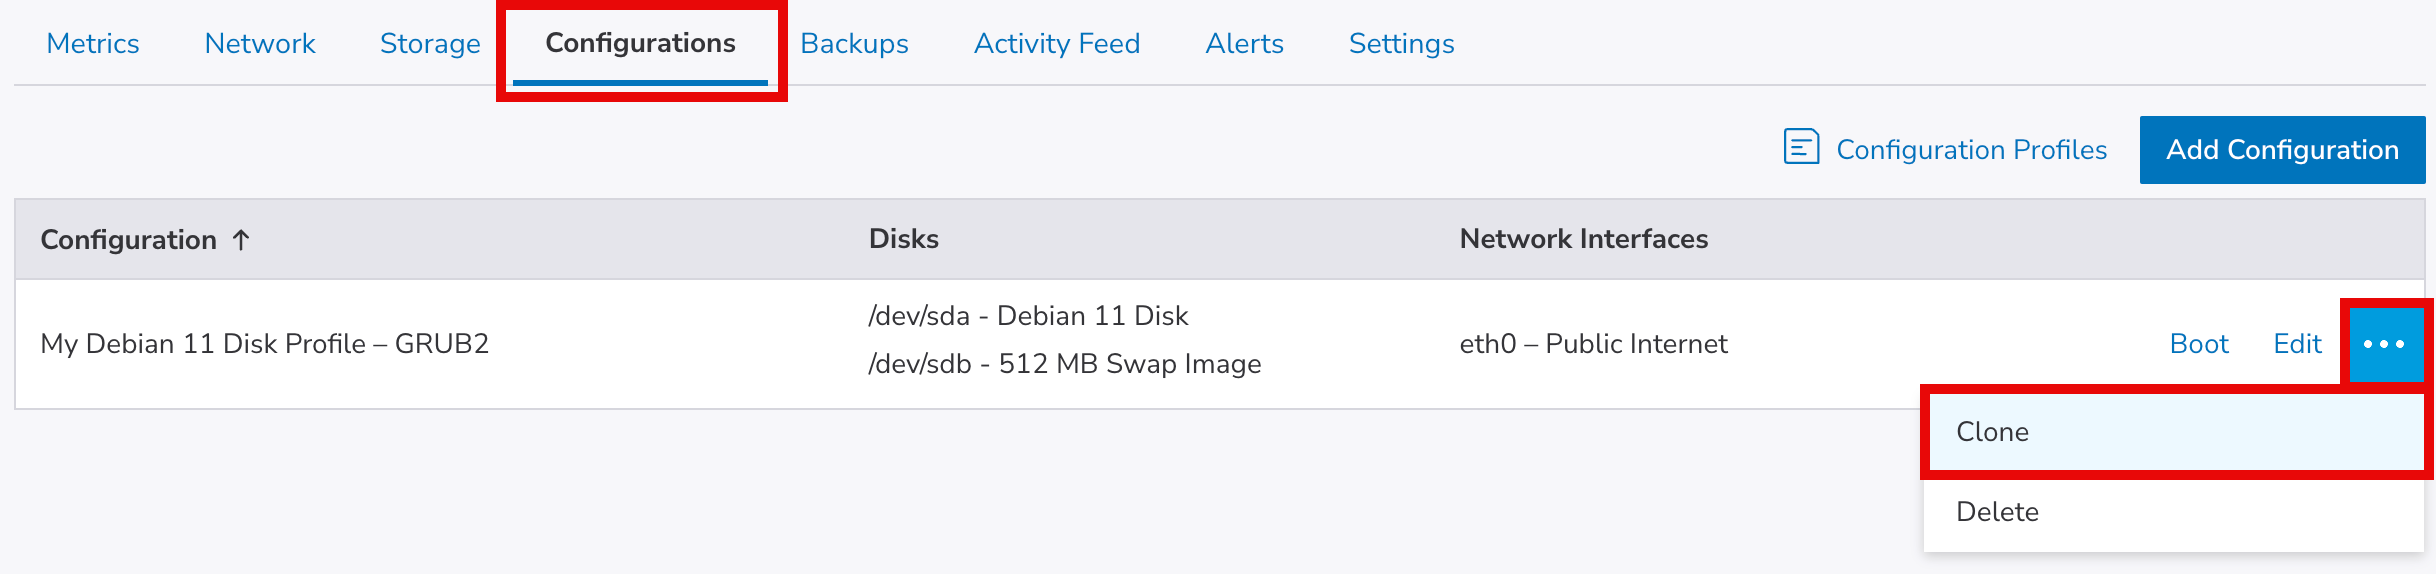Viewport: 2436px width, 574px height.
Task: Click the ascending sort arrow beside Configuration
Action: 241,240
